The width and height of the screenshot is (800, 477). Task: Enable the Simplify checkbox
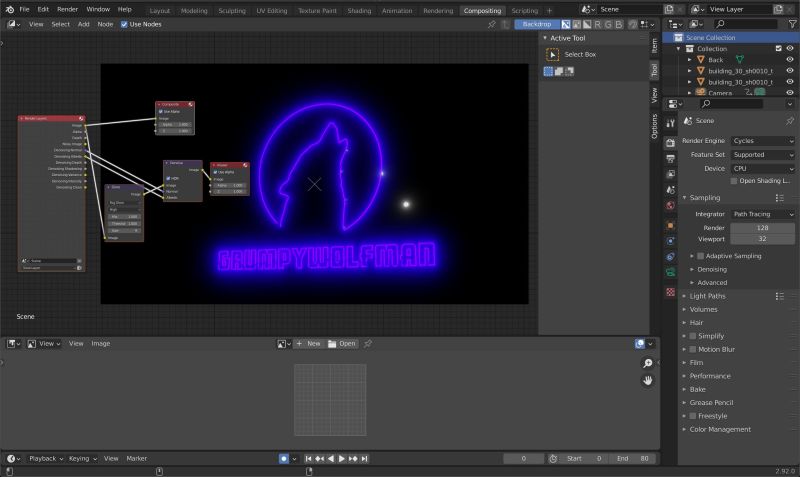coord(693,336)
